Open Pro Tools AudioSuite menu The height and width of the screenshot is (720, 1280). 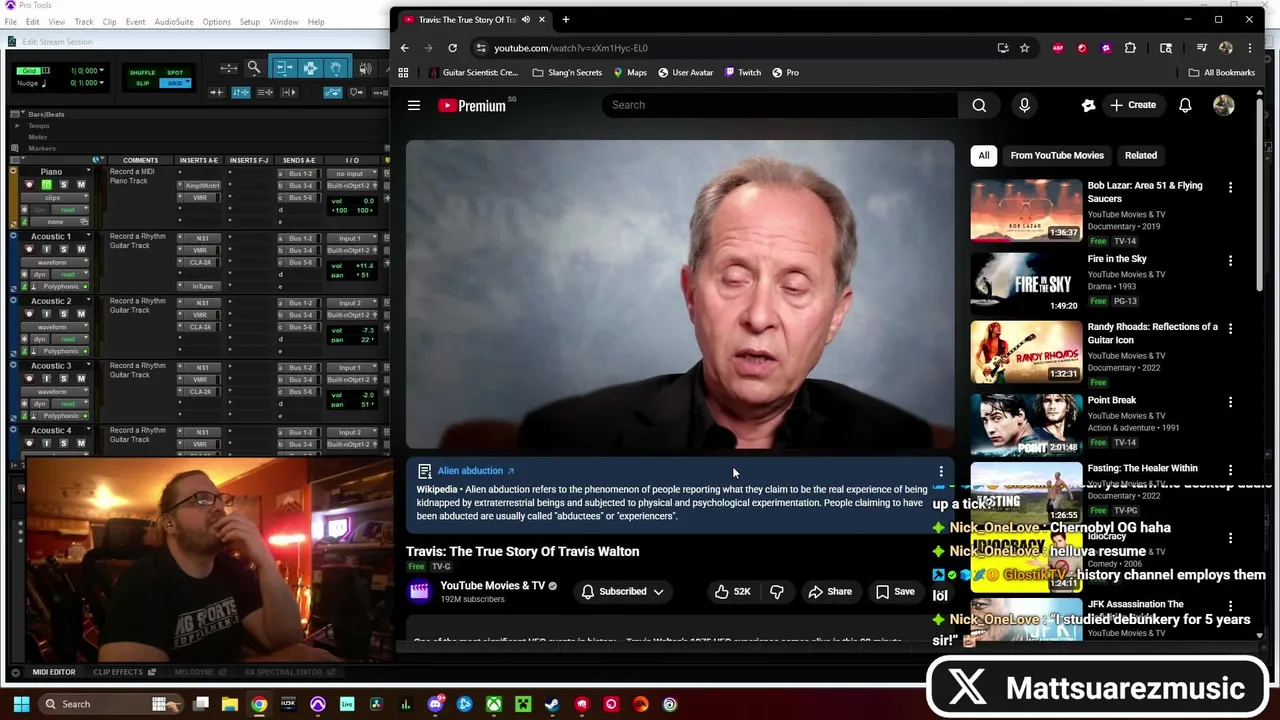[174, 22]
